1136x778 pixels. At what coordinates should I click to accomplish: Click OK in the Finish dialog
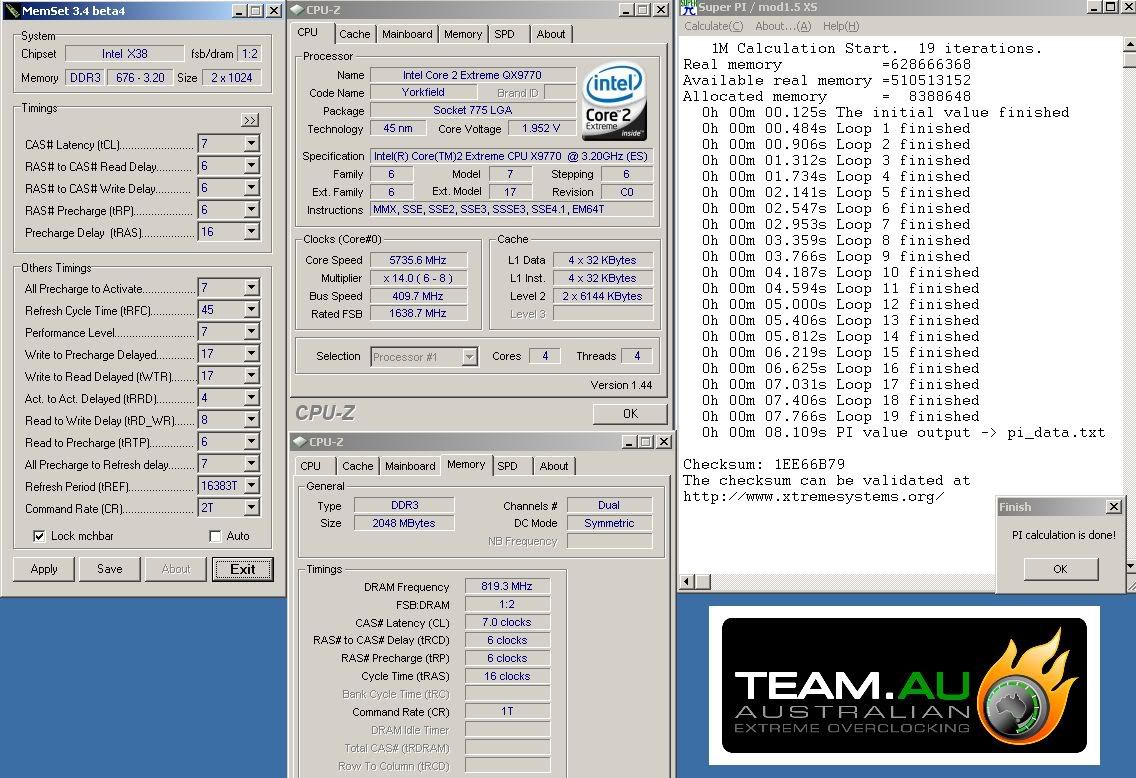tap(1061, 569)
